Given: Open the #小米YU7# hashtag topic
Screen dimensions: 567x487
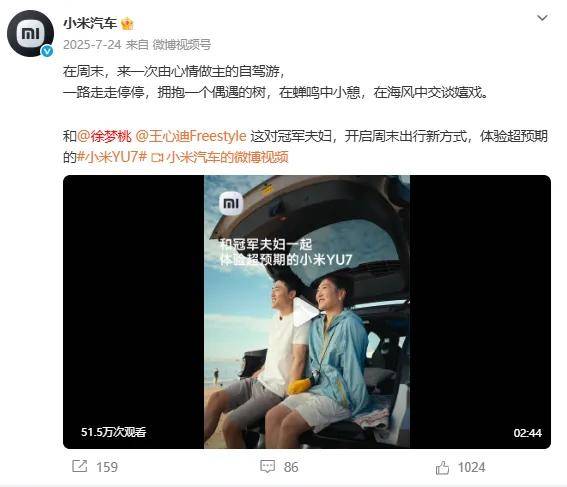Looking at the screenshot, I should (112, 157).
